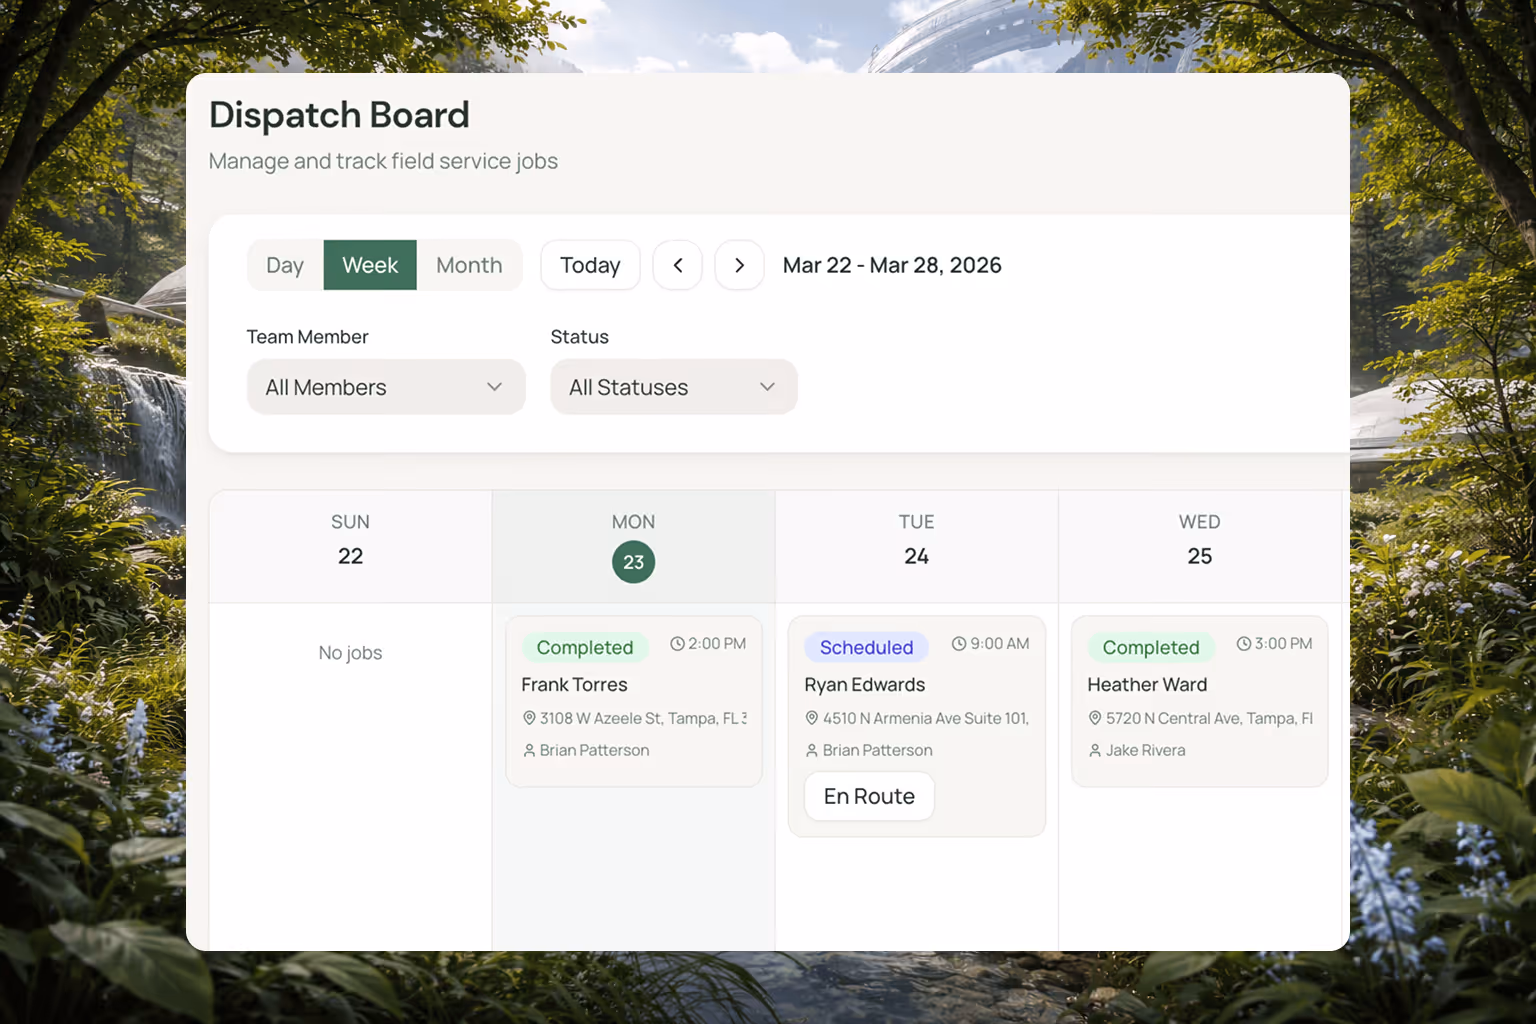Click person icon on Frank Torres job card

click(x=529, y=750)
